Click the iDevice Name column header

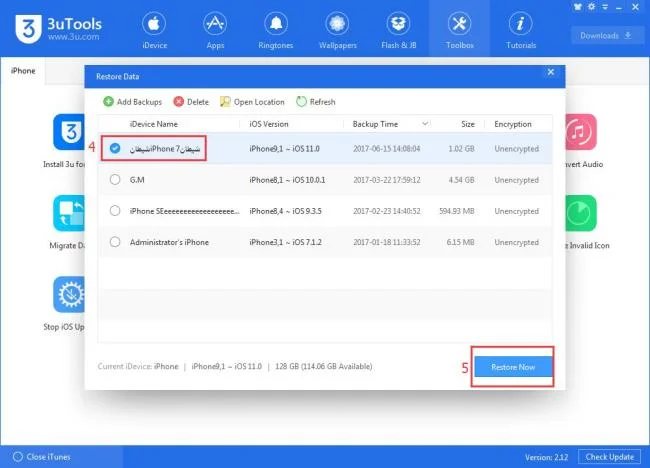tap(153, 124)
